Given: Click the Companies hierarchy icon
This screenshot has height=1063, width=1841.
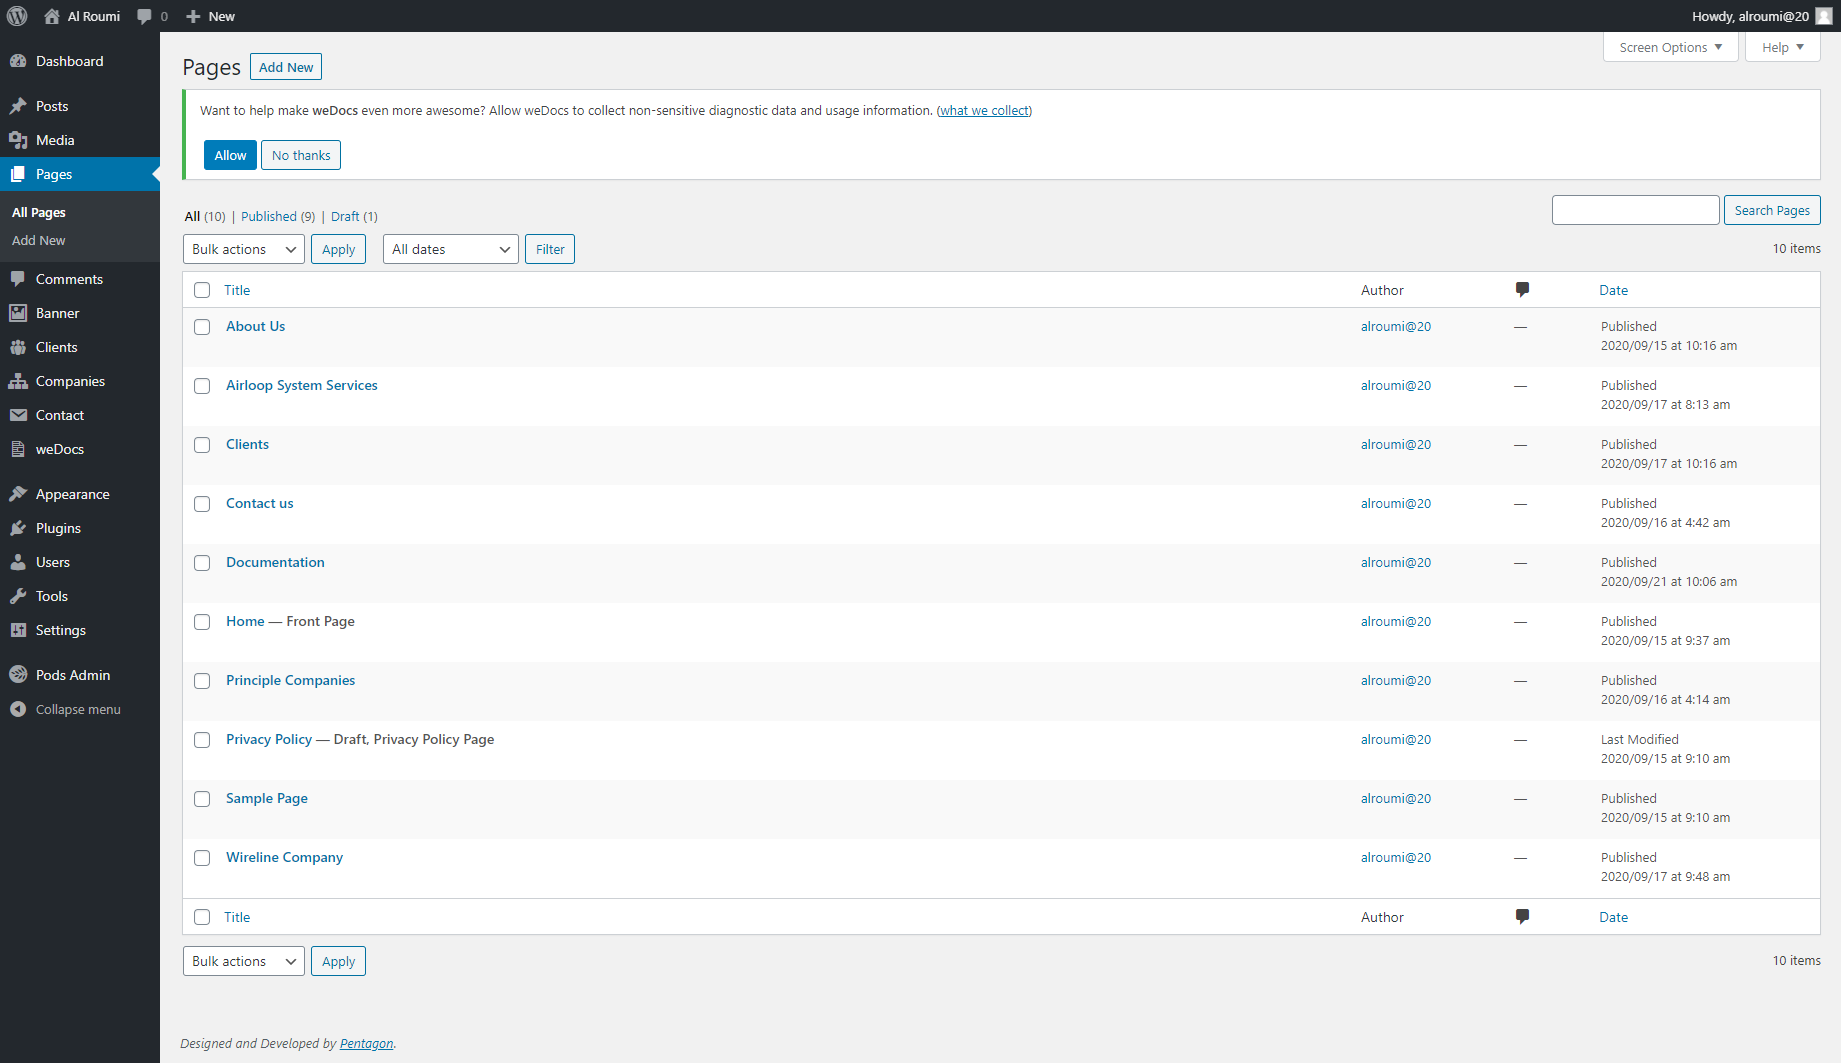Looking at the screenshot, I should pos(18,381).
